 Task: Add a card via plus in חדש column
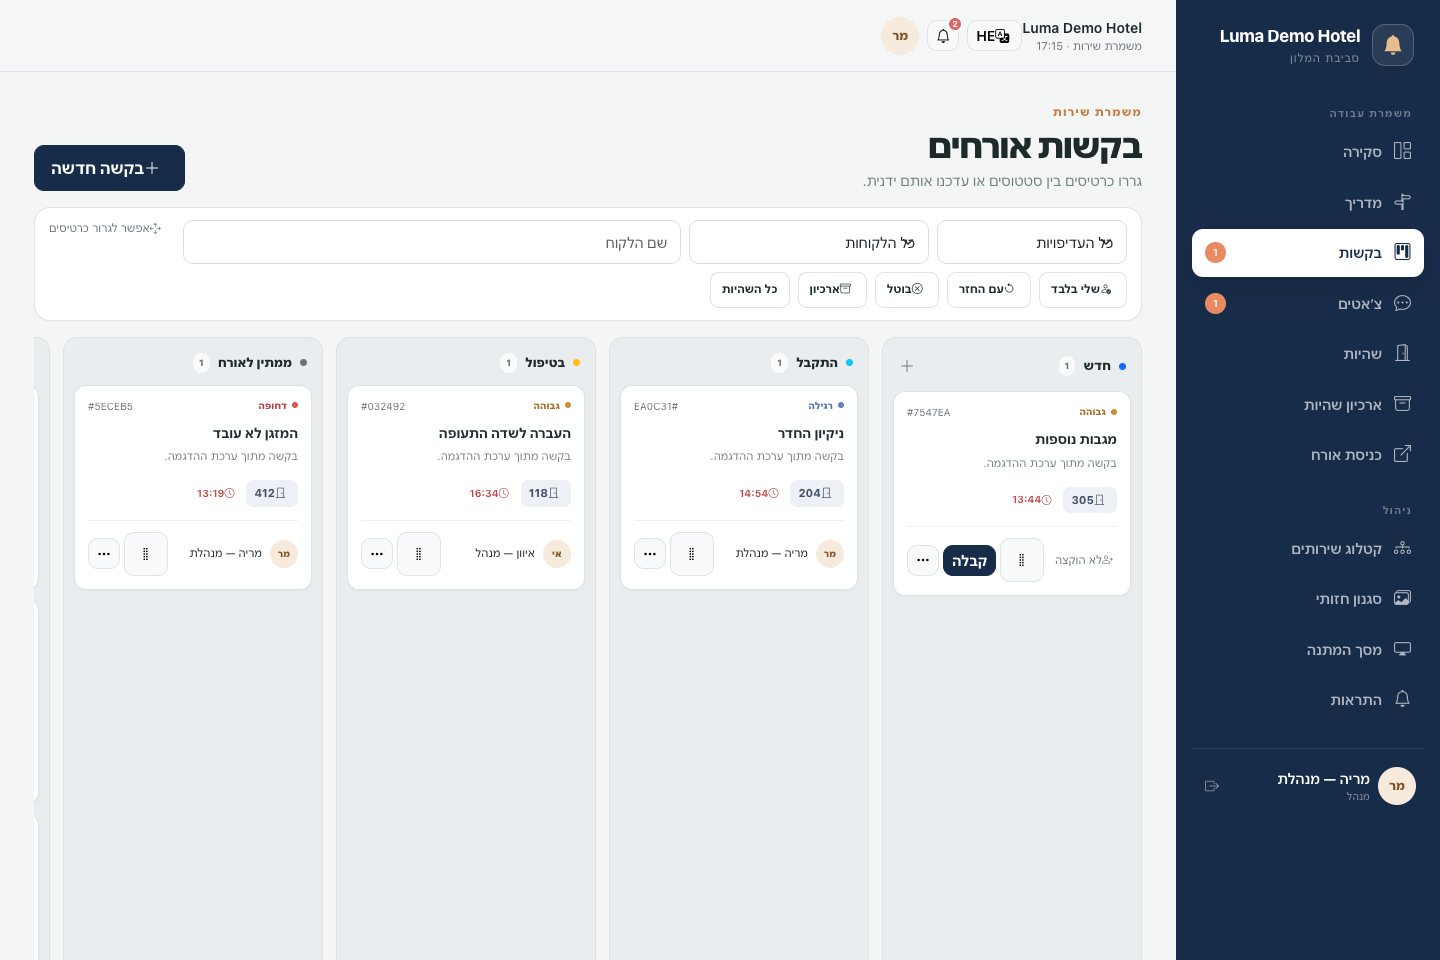[907, 366]
